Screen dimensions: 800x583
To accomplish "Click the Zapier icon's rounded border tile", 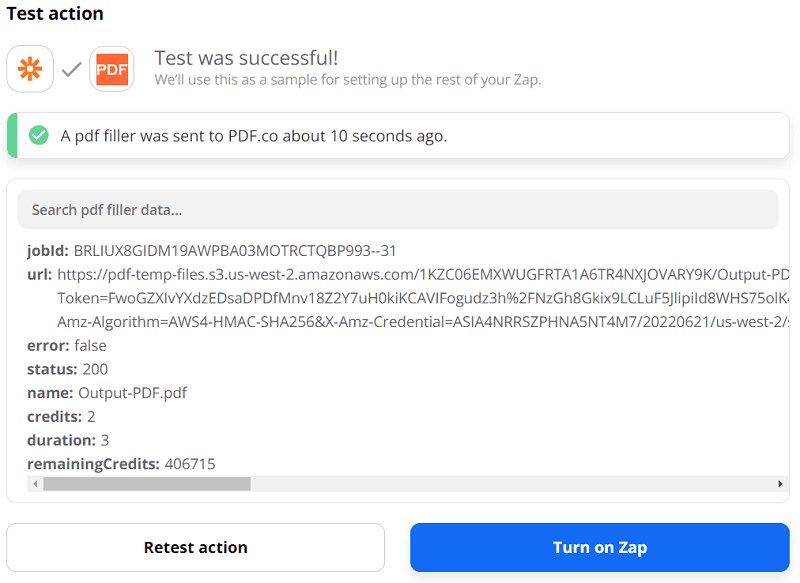I will (29, 68).
